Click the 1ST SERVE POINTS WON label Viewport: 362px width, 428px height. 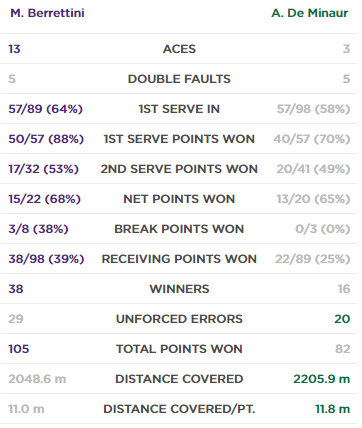pyautogui.click(x=179, y=139)
